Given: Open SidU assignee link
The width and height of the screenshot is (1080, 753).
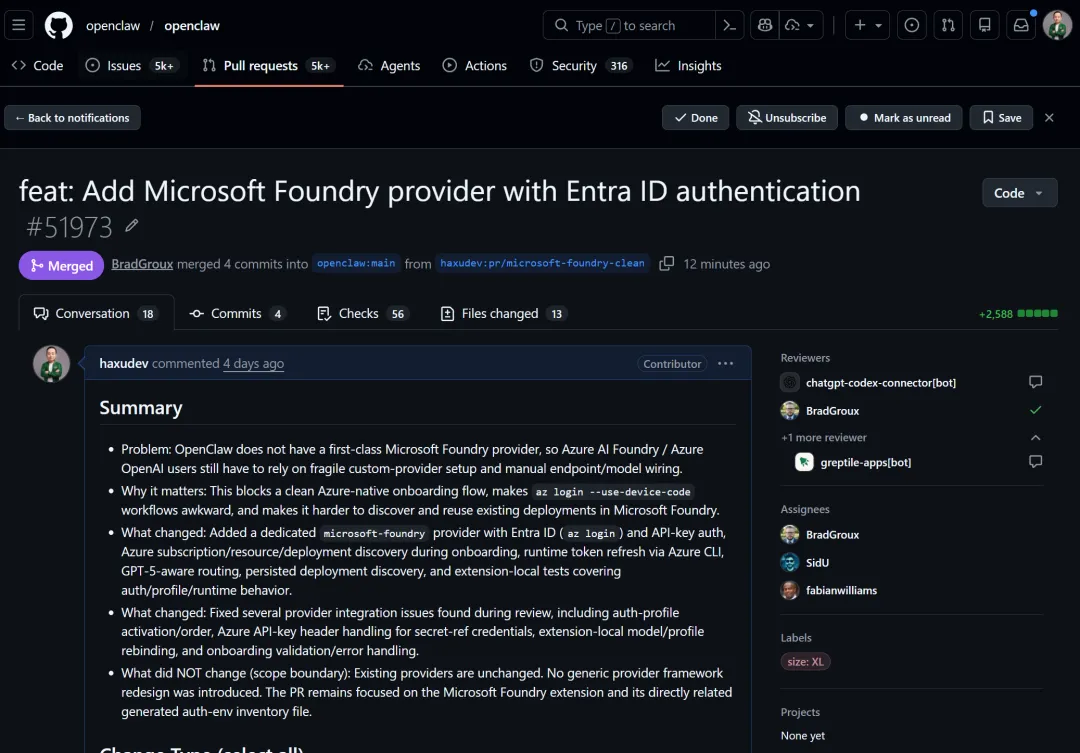Looking at the screenshot, I should point(817,563).
